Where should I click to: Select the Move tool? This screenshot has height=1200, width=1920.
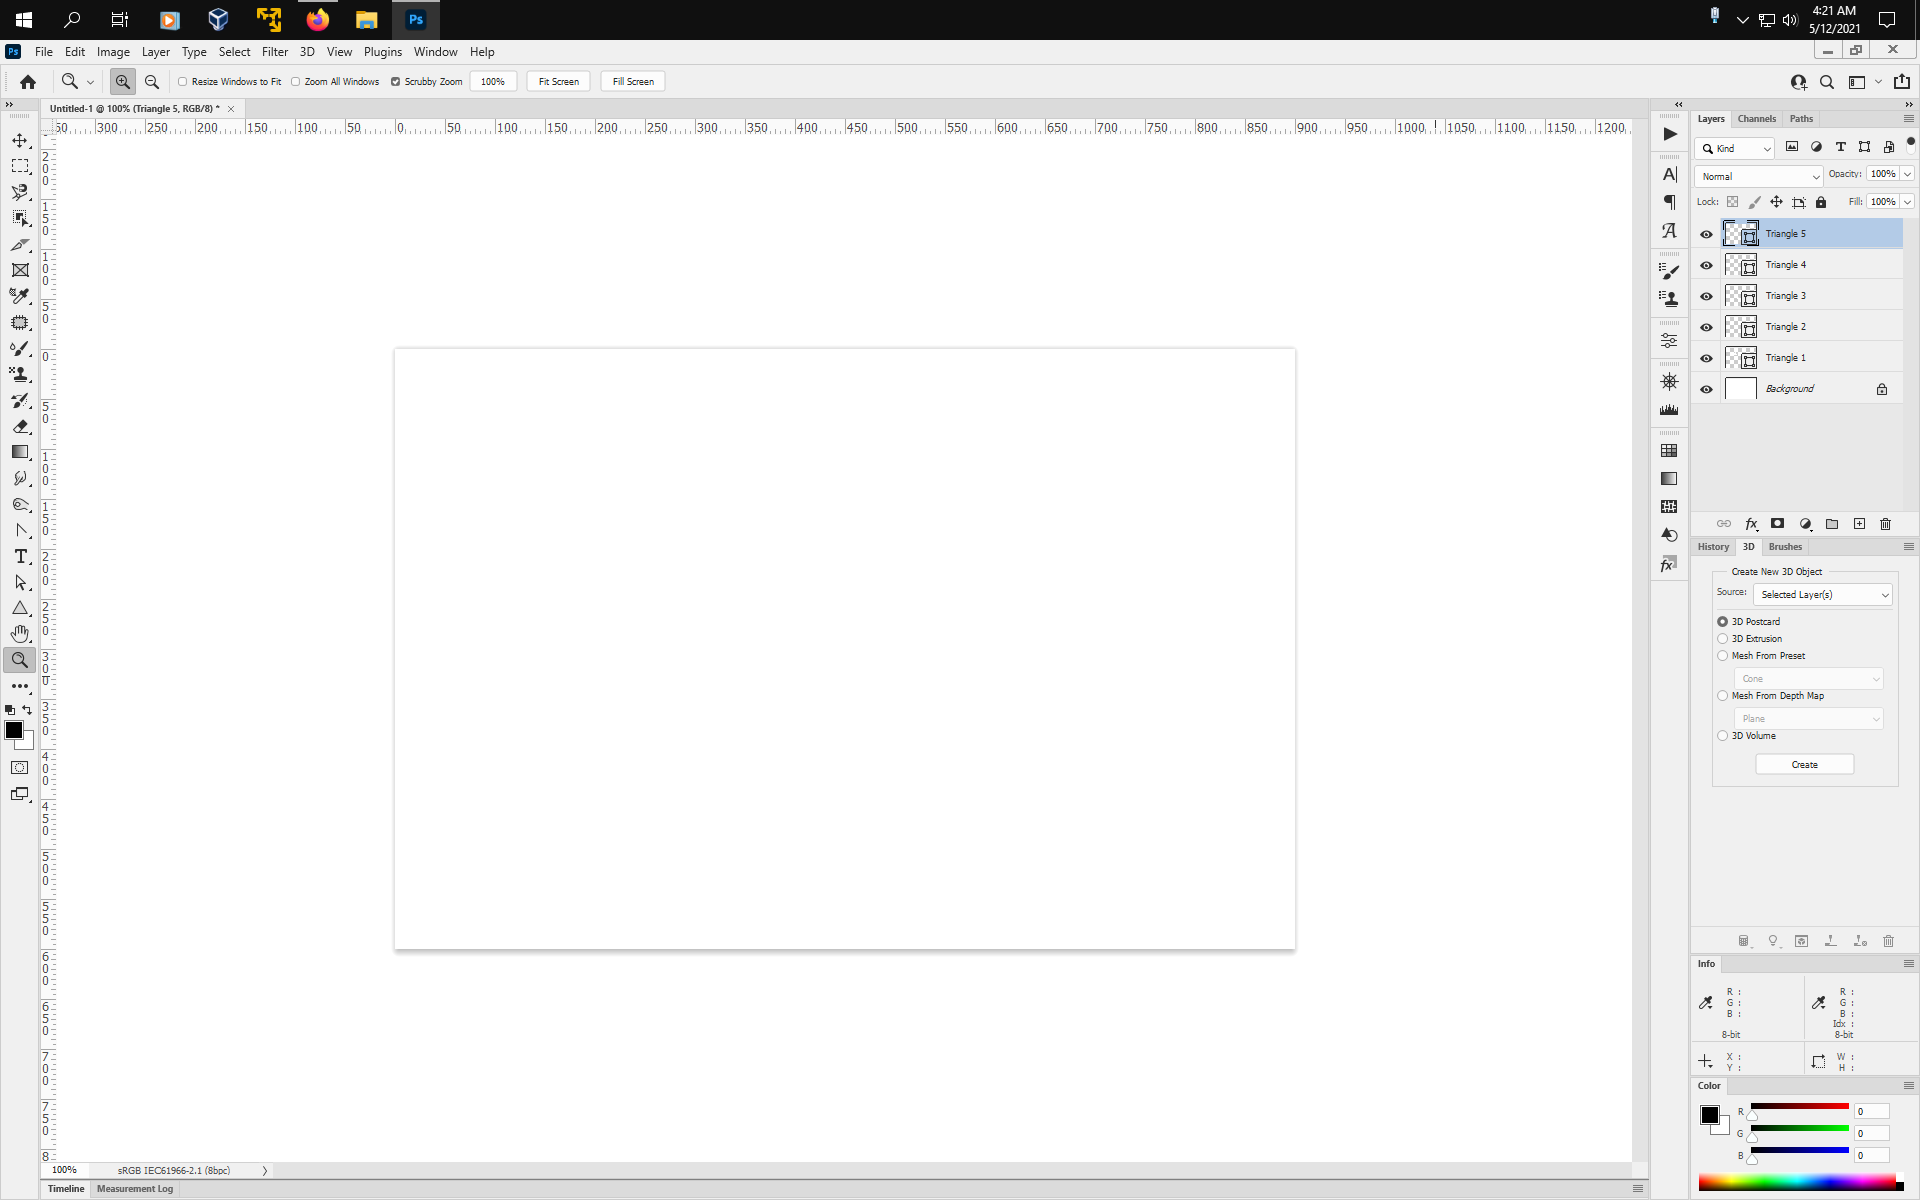(20, 140)
